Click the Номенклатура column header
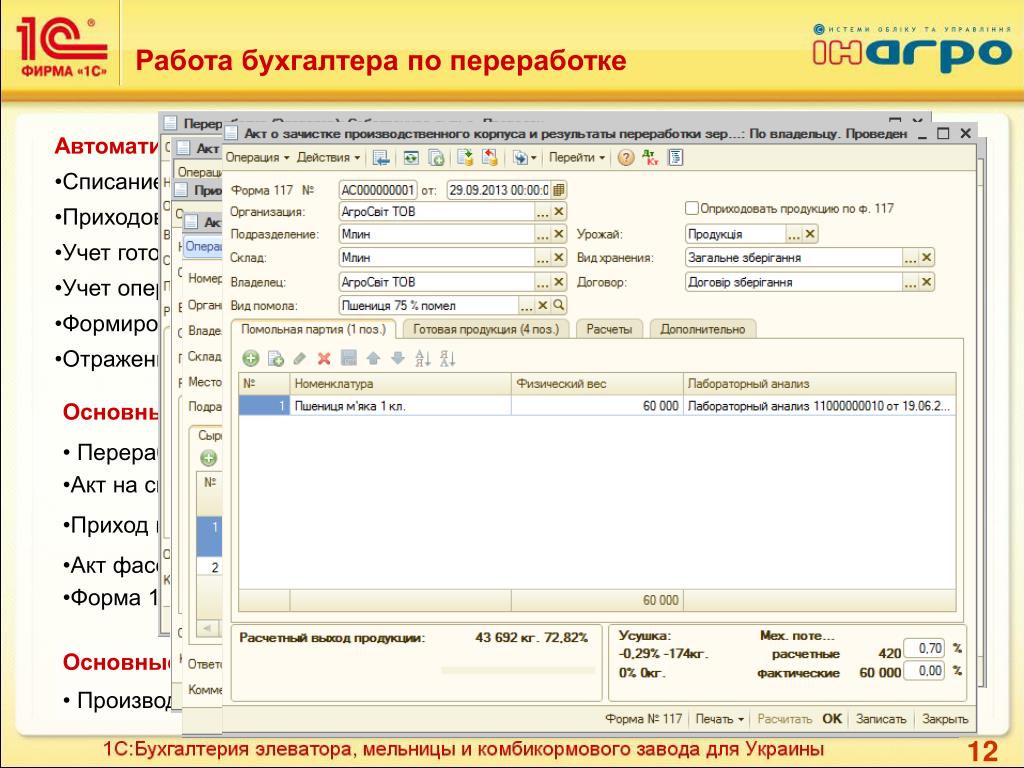This screenshot has height=768, width=1024. coord(400,383)
